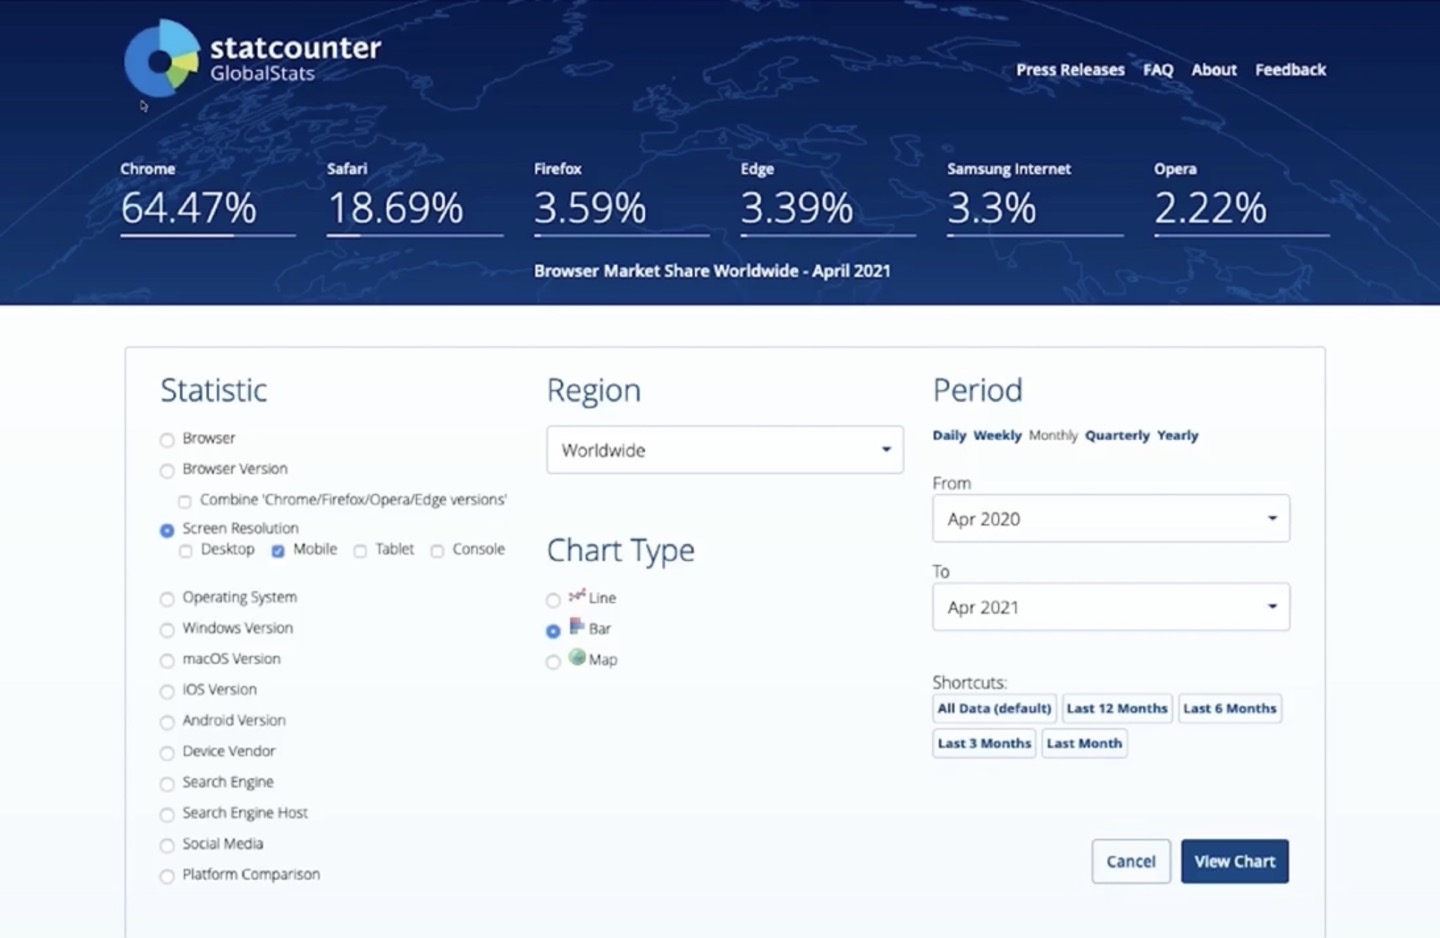
Task: Click the Cancel button
Action: click(x=1131, y=861)
